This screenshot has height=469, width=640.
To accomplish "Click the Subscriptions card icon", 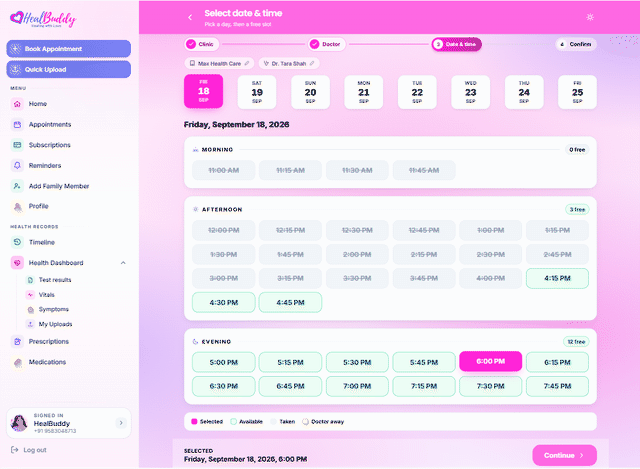I will (17, 145).
